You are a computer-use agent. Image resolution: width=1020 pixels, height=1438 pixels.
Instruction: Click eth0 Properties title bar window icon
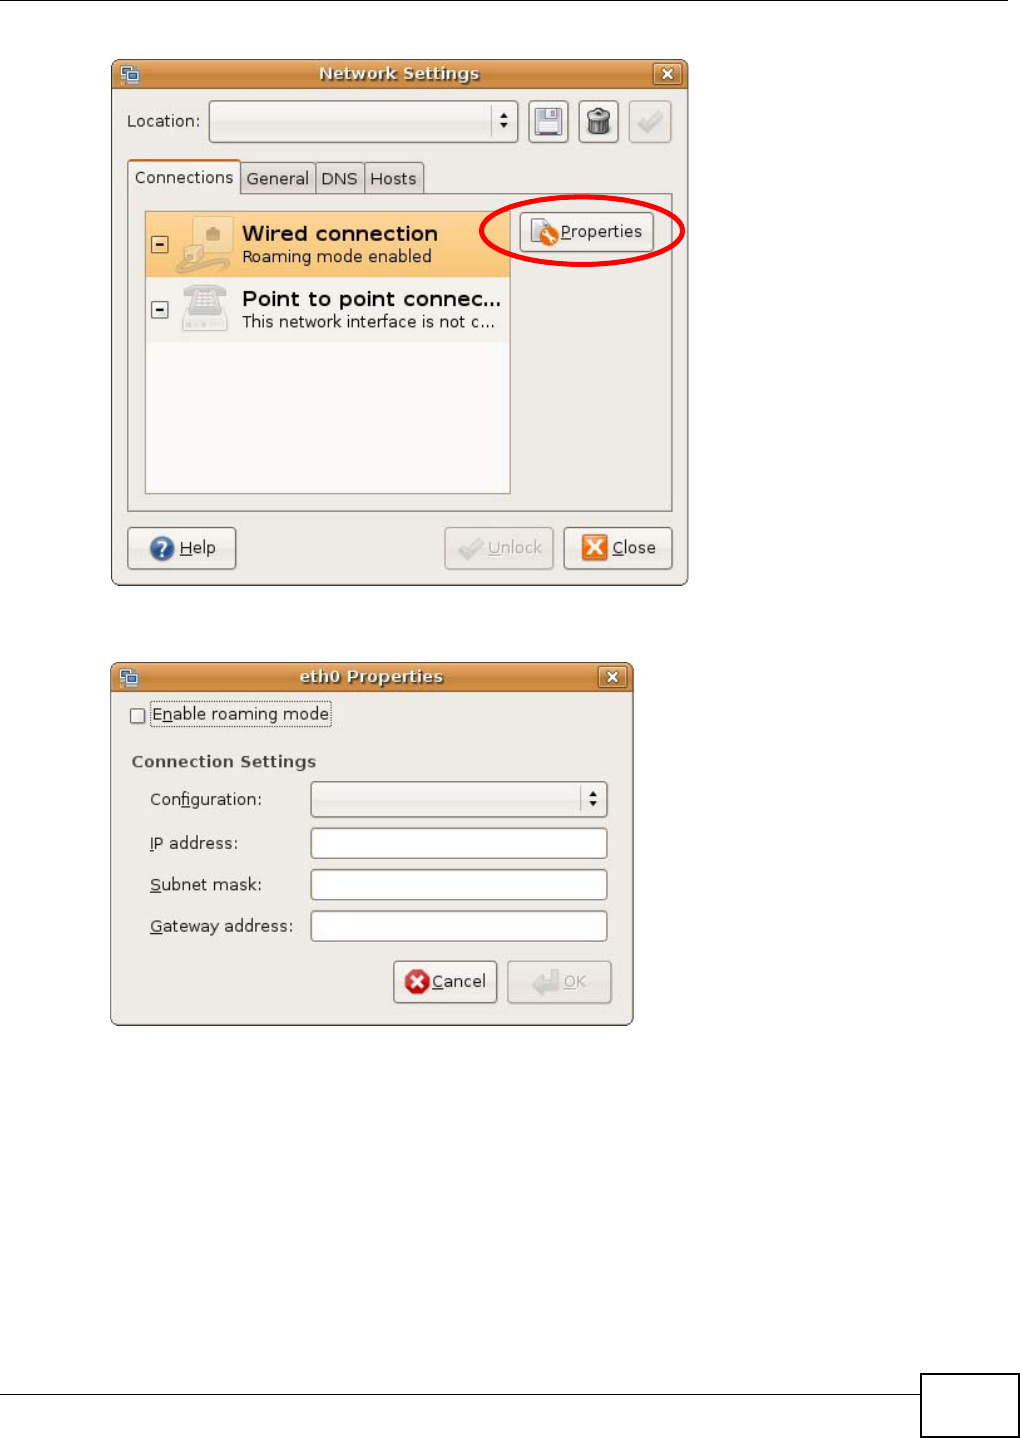129,677
